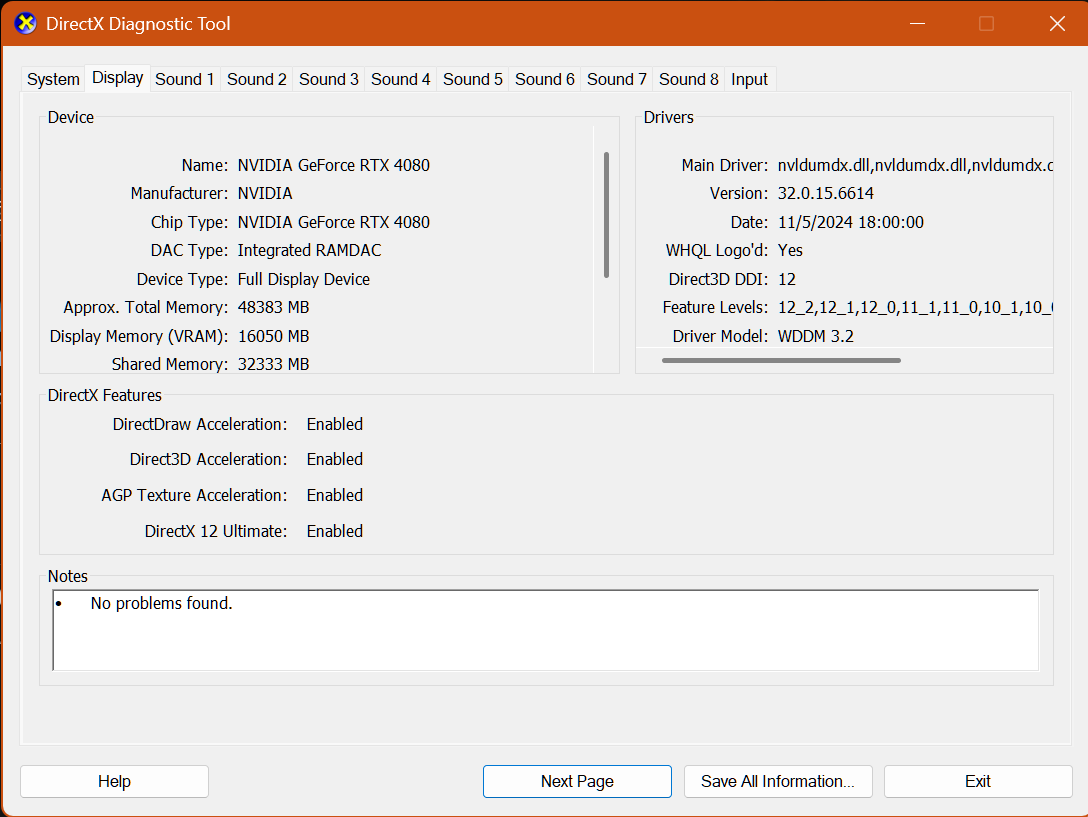Select the 'No problems found.' note

click(x=162, y=603)
